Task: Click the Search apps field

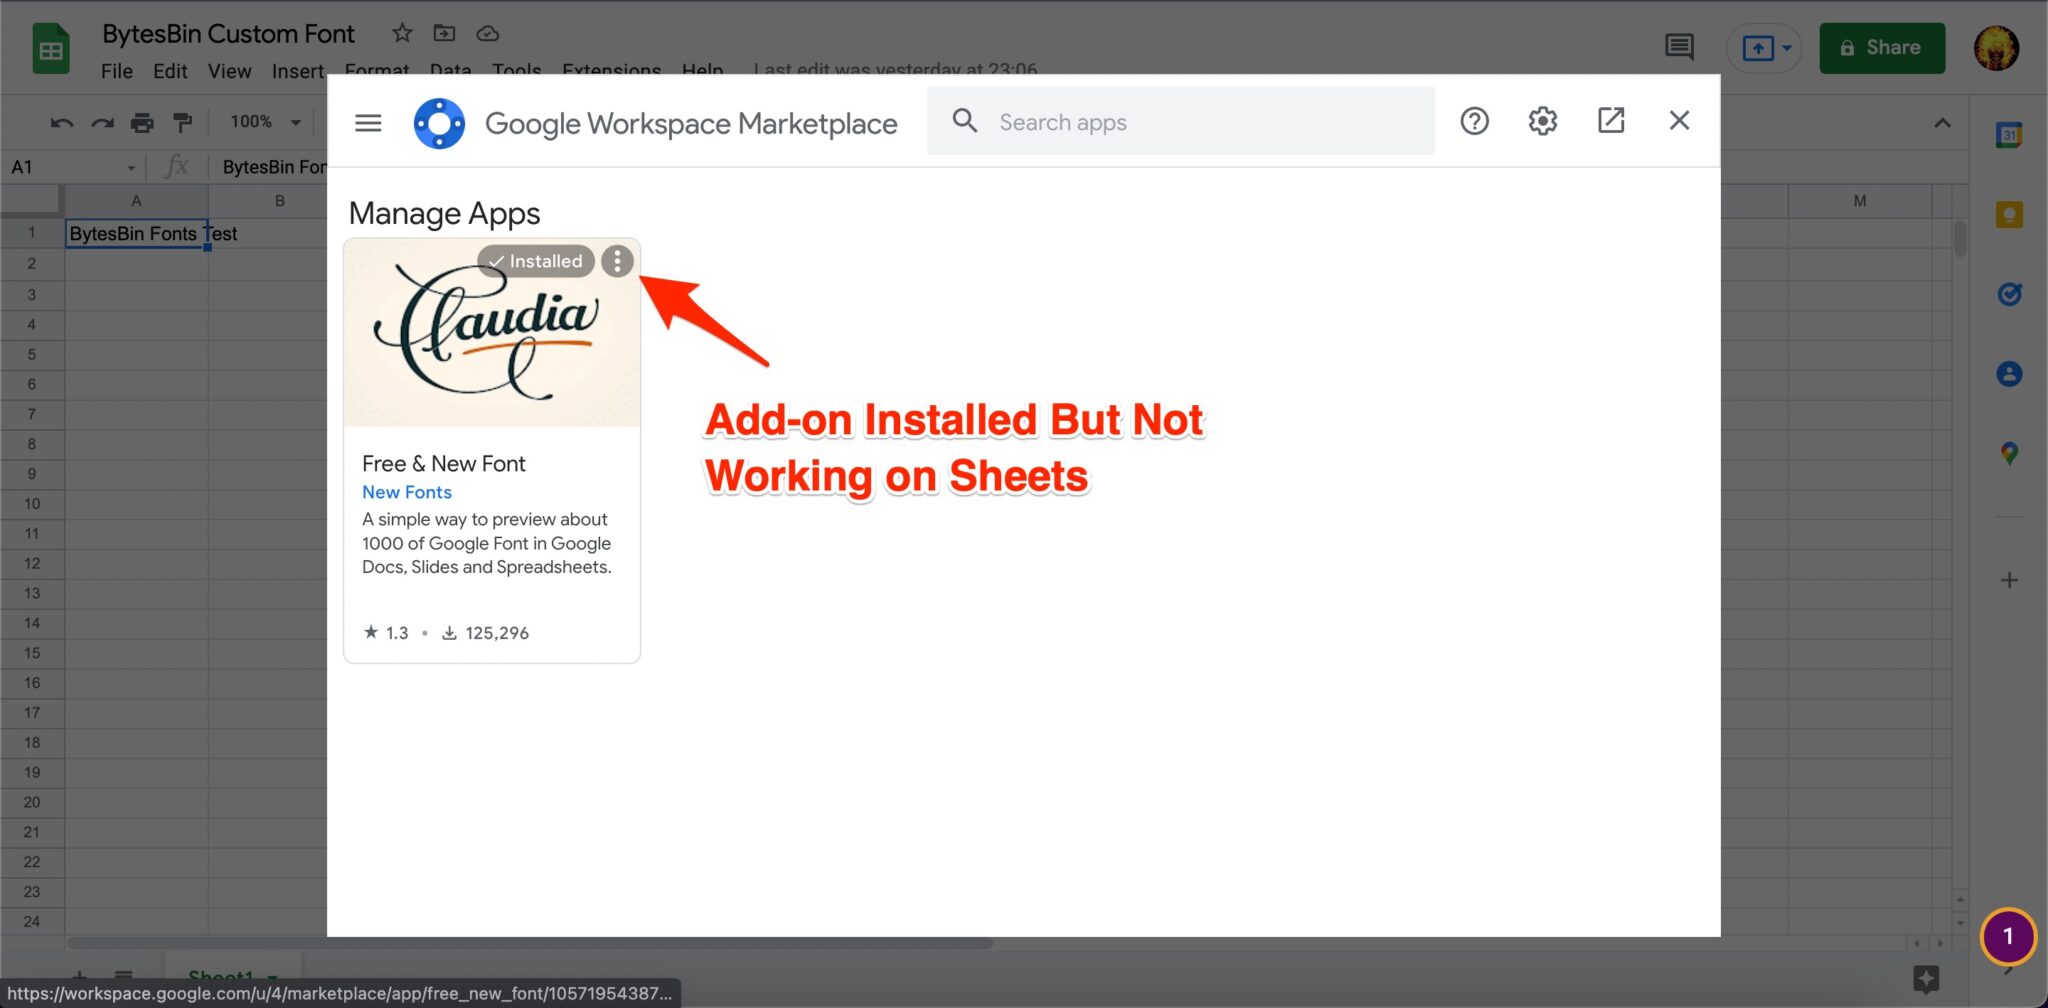Action: click(x=1180, y=122)
